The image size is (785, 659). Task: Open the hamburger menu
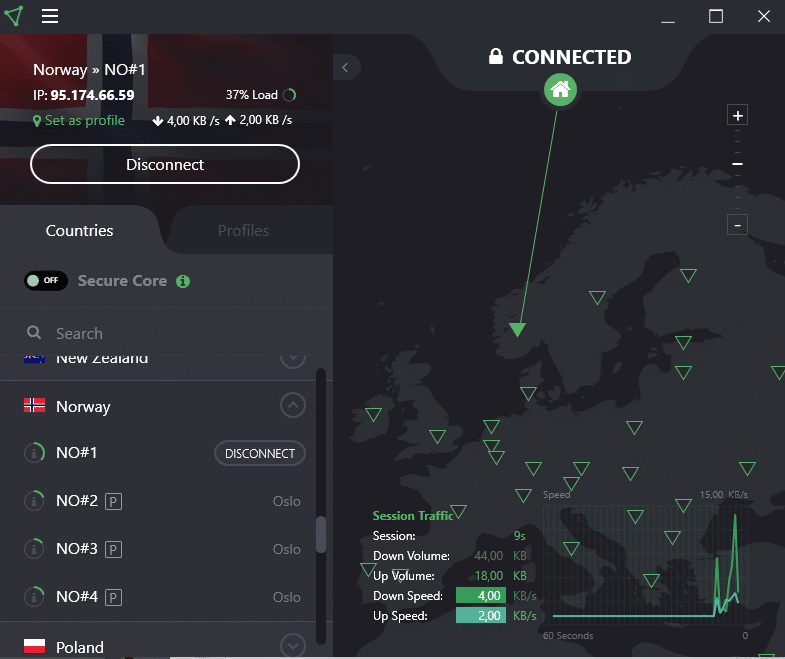coord(50,16)
